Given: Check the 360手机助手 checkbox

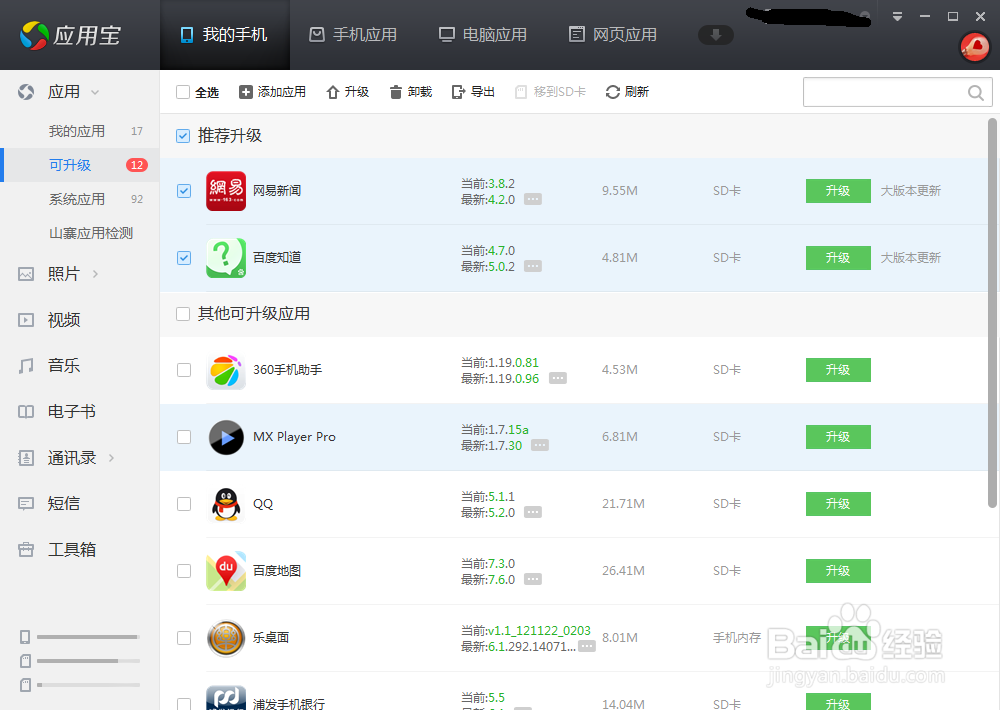Looking at the screenshot, I should tap(184, 370).
